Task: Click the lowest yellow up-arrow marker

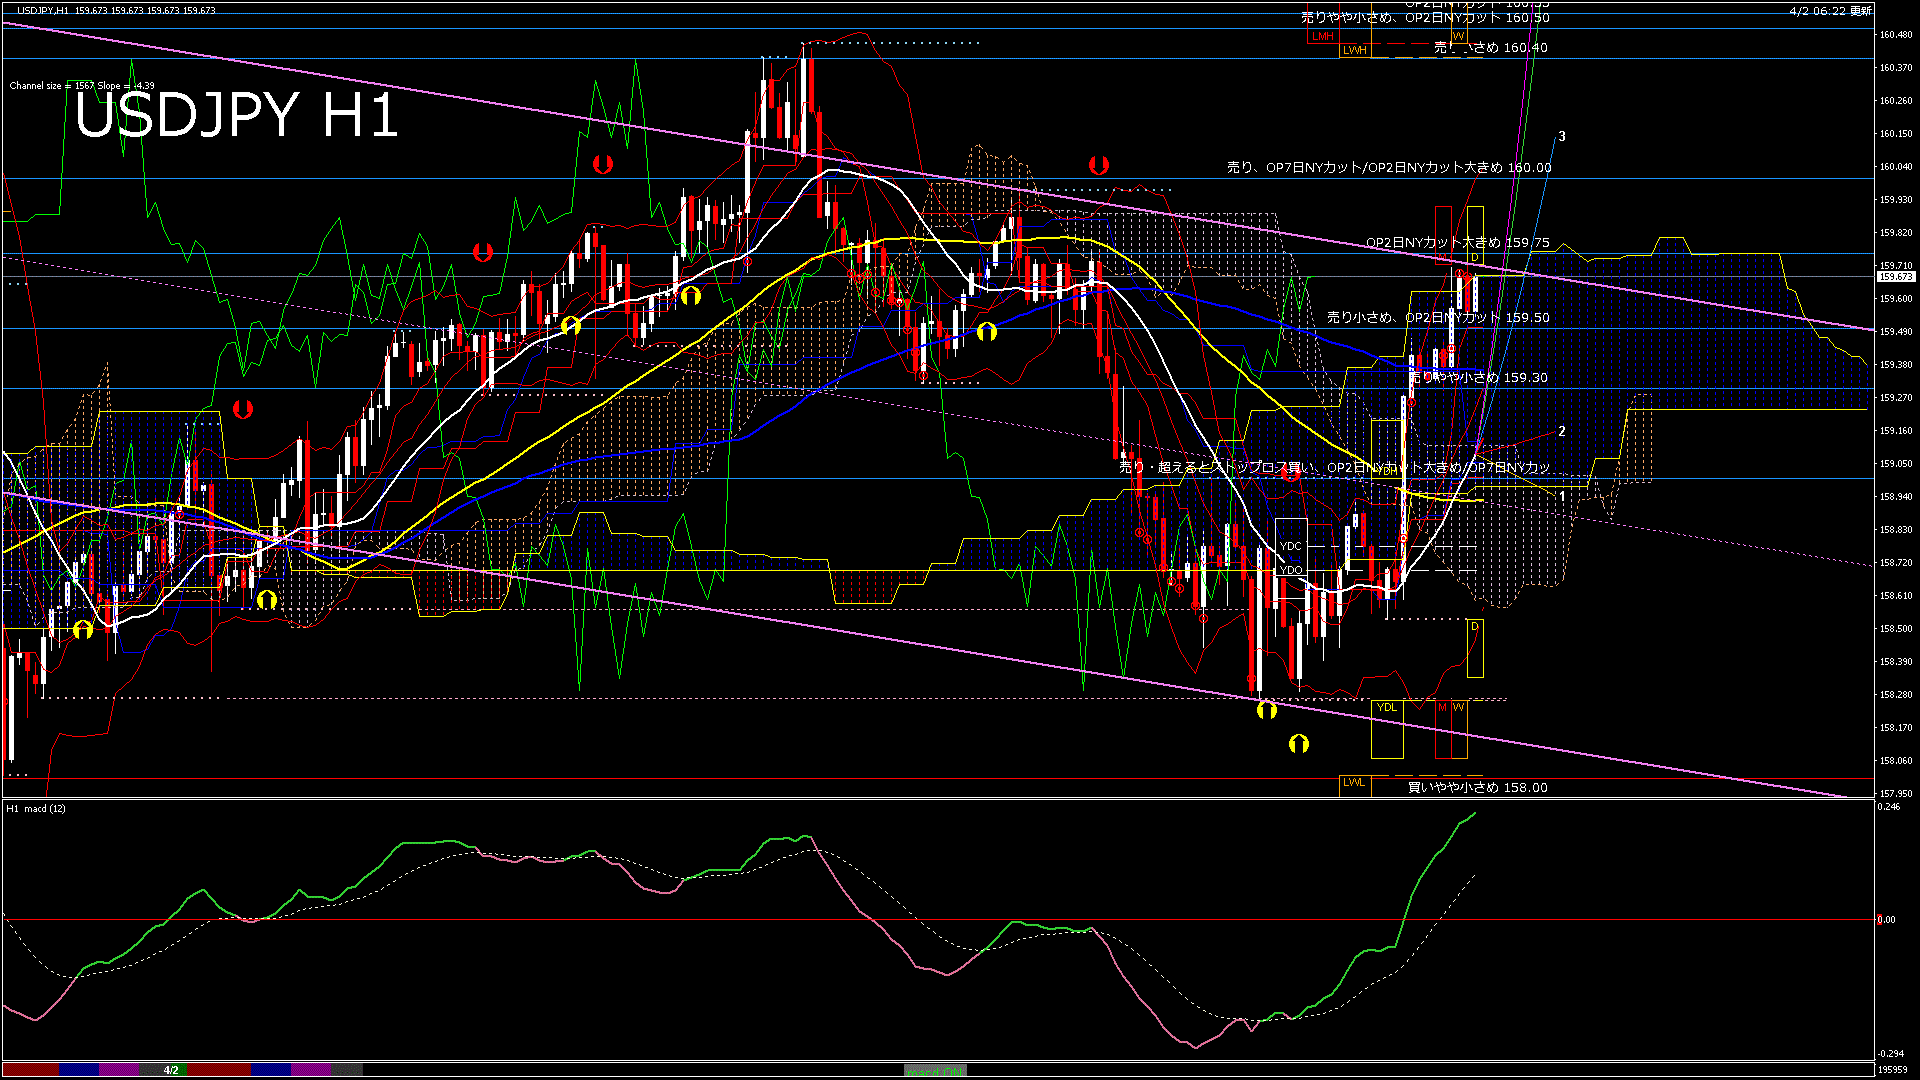Action: [x=1299, y=744]
